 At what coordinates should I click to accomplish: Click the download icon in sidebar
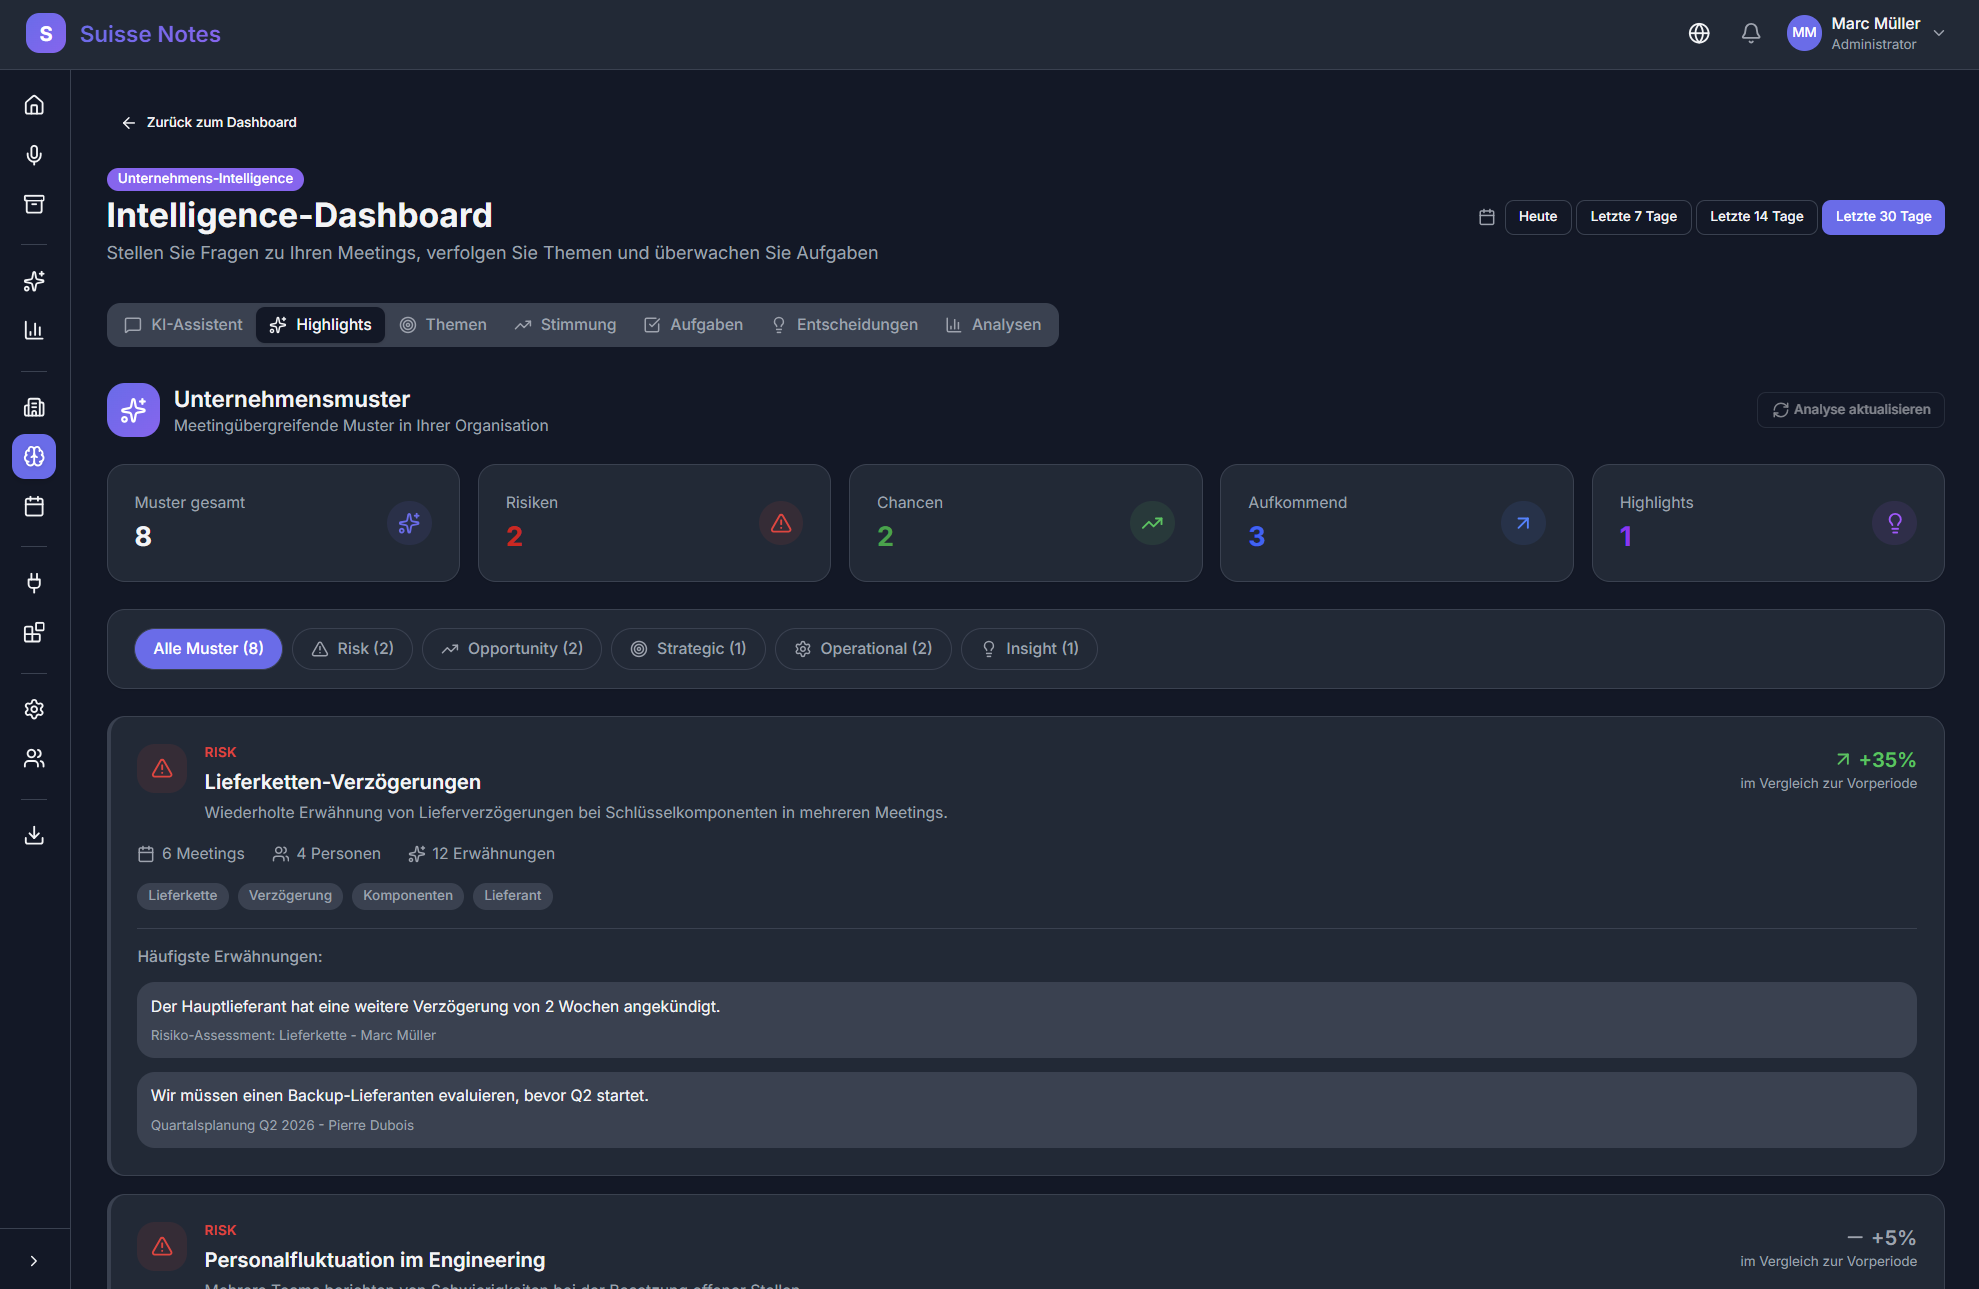[x=34, y=835]
